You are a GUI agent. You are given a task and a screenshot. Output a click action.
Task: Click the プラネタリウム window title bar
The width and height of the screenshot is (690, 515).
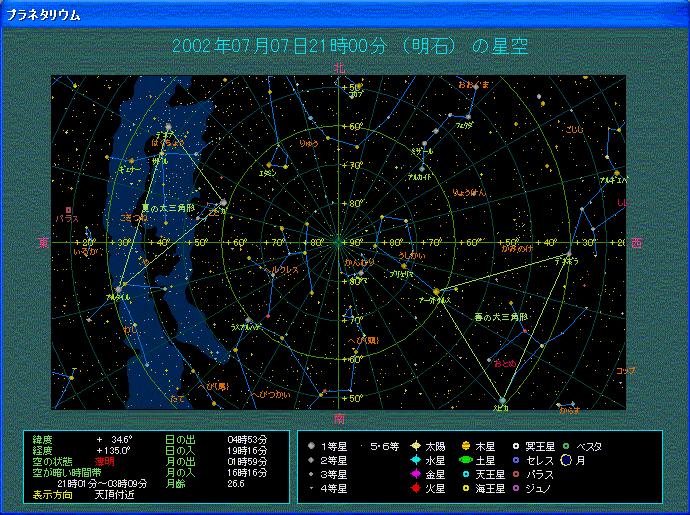click(x=300, y=16)
